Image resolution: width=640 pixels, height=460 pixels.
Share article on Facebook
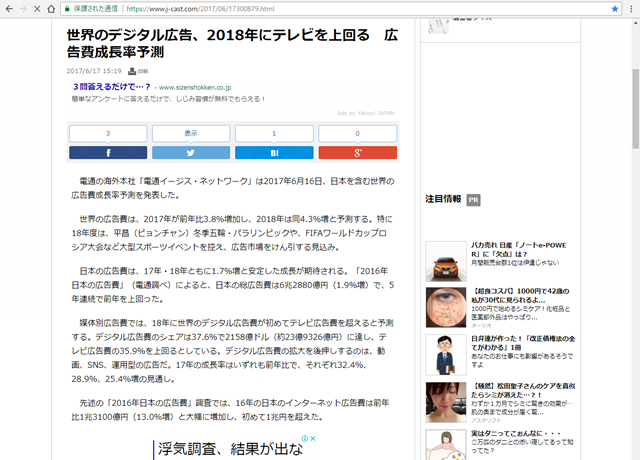[107, 152]
